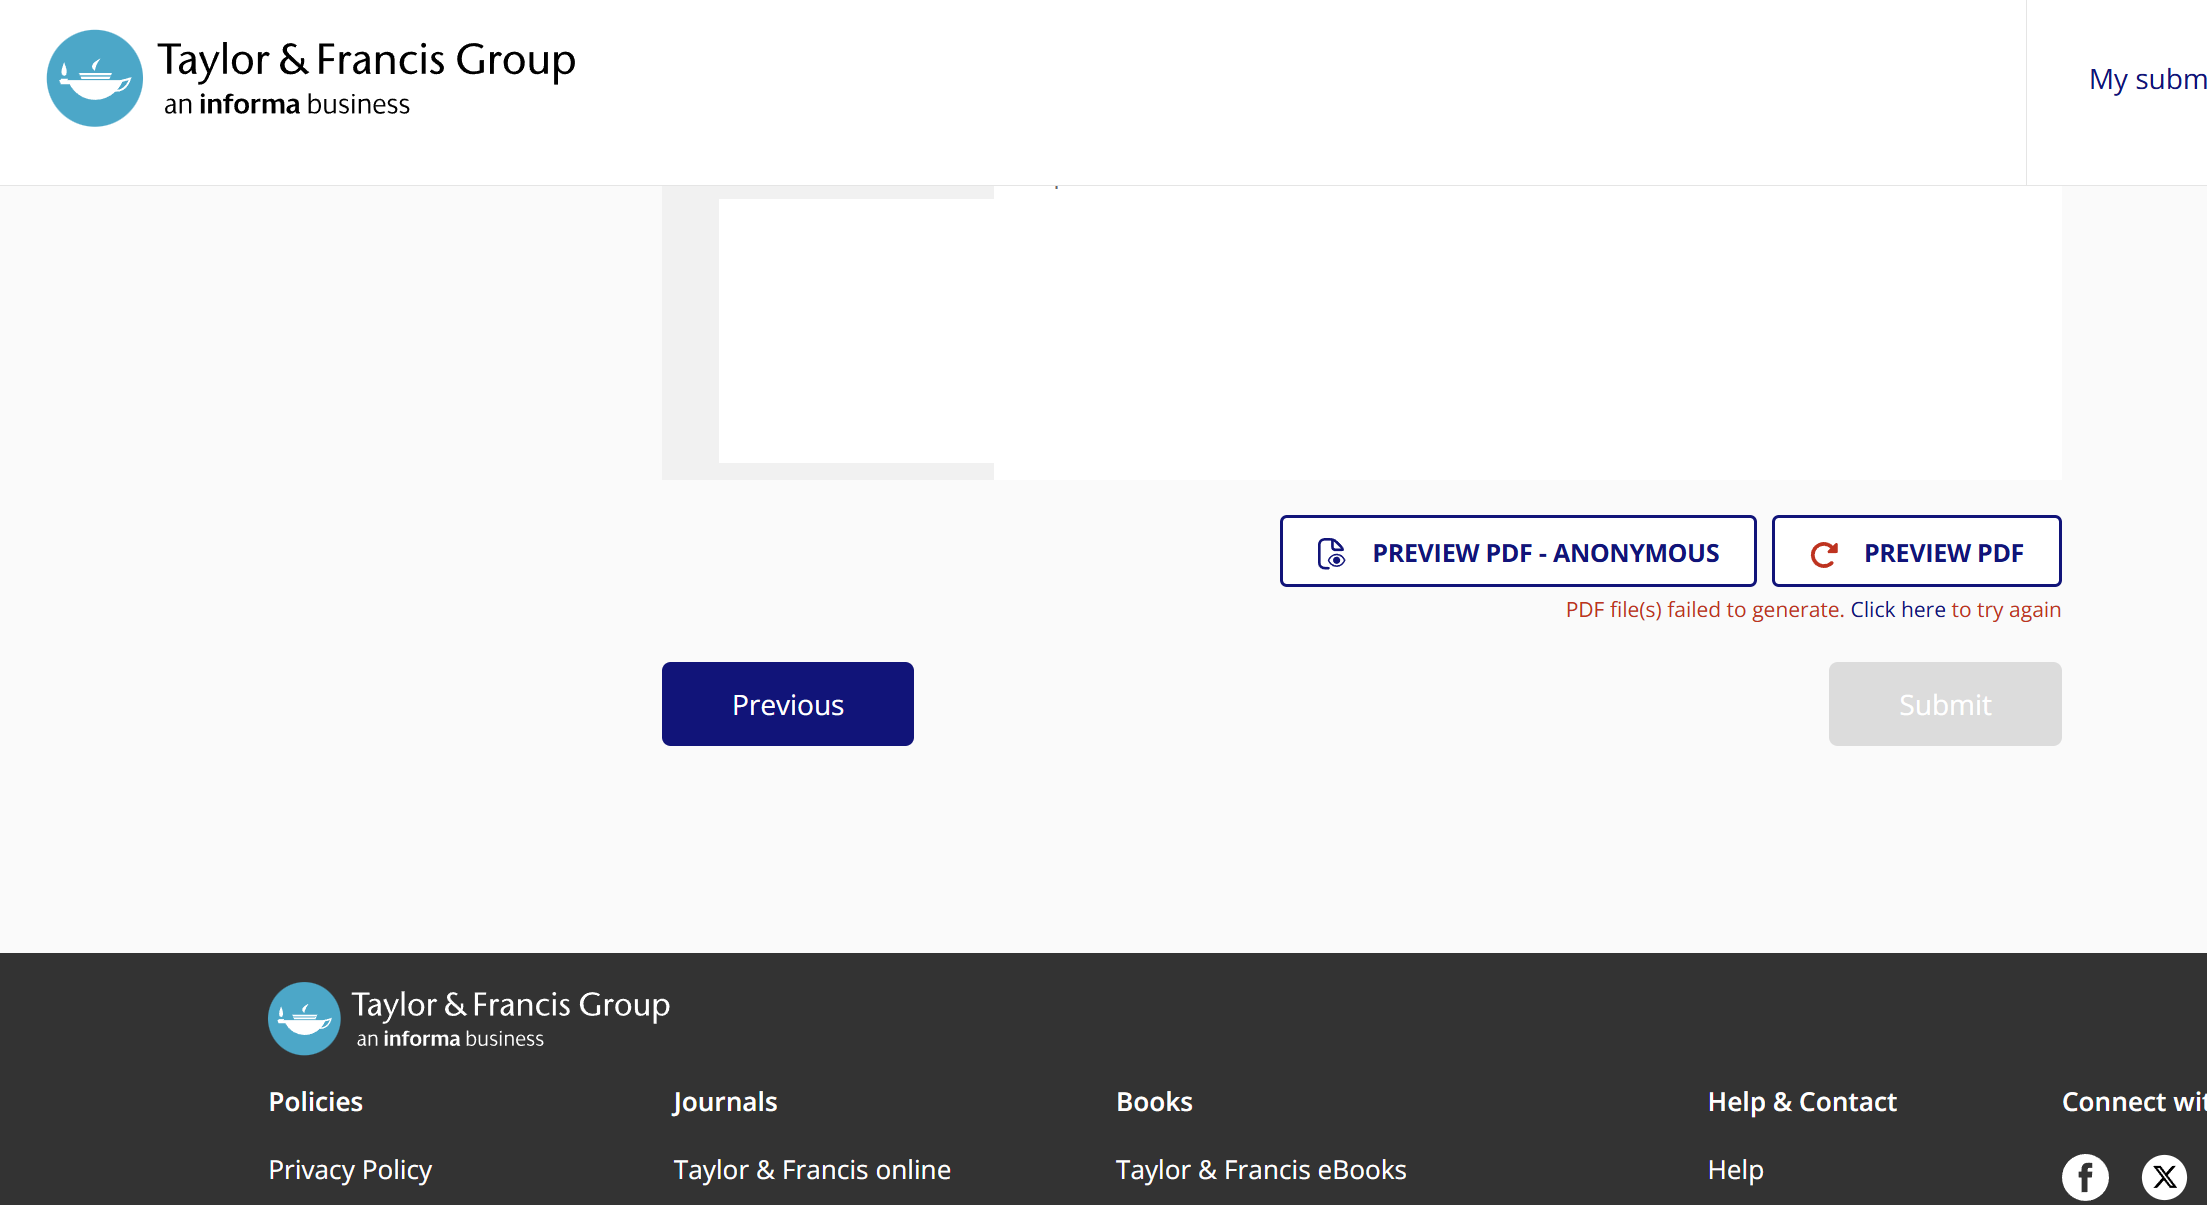Screen dimensions: 2207x1205
Task: Click the anonymous PDF document eye icon
Action: point(1331,553)
